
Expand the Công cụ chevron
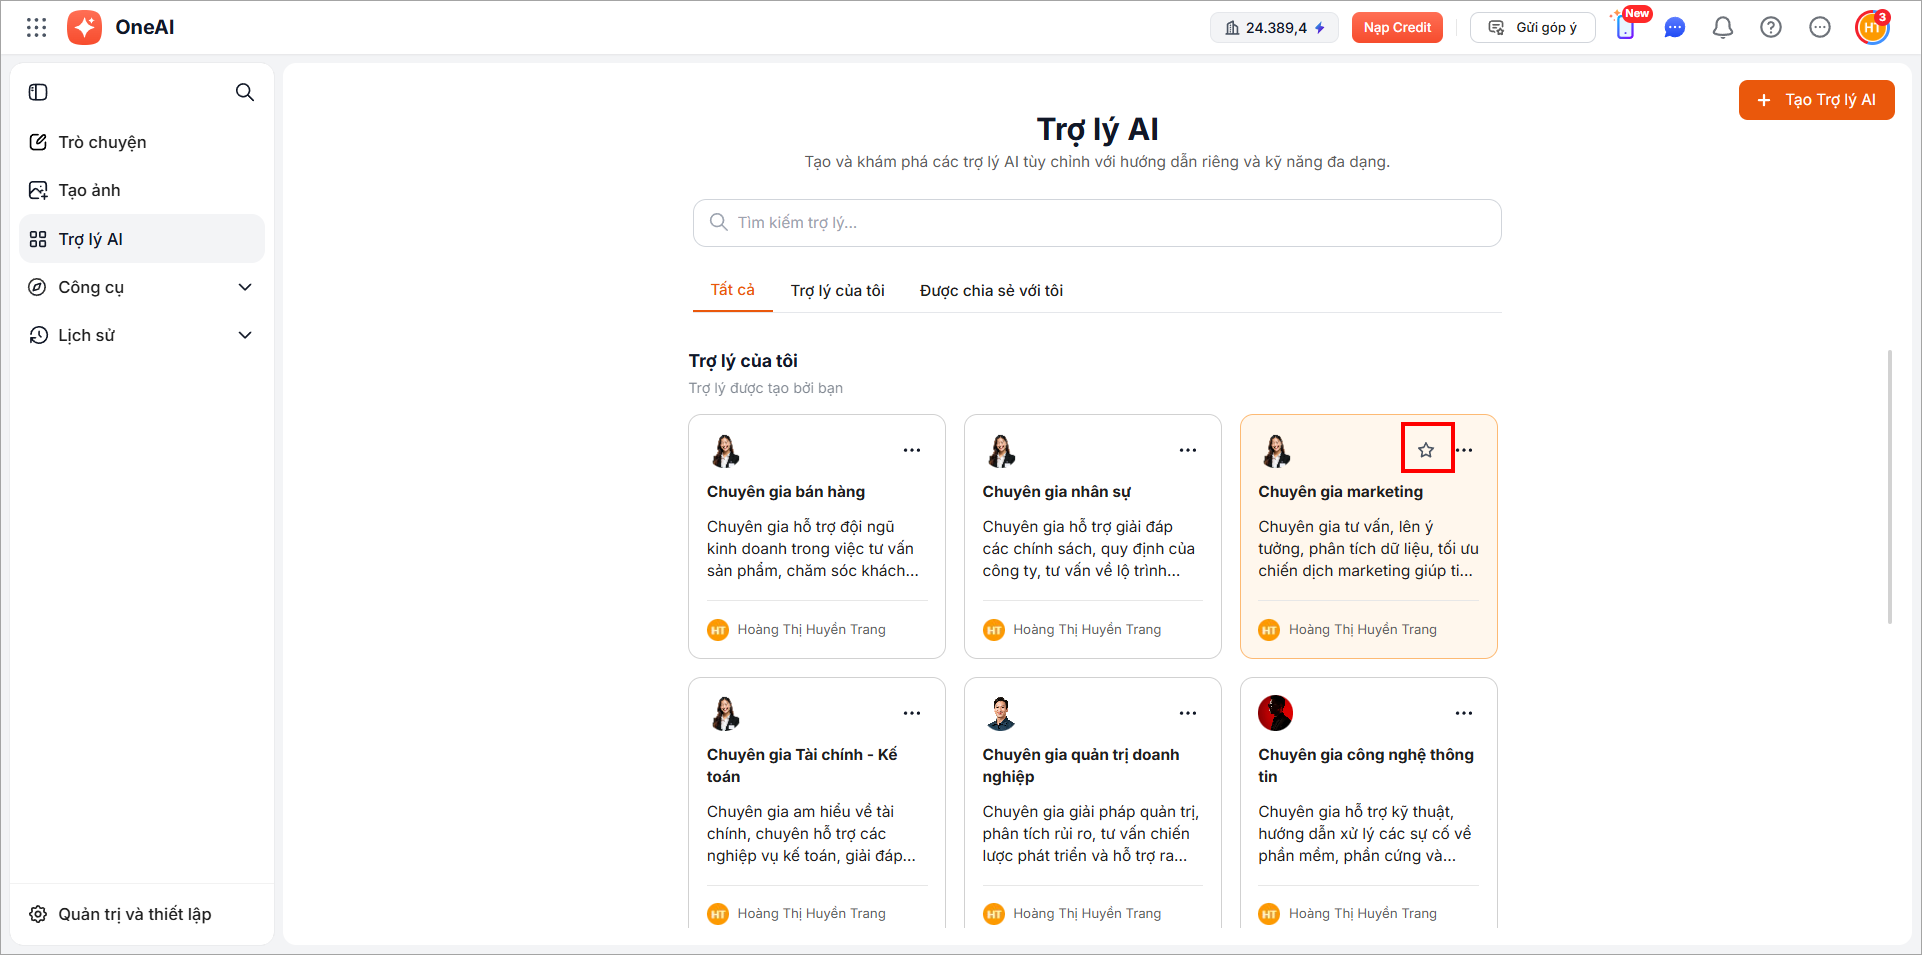click(x=245, y=287)
